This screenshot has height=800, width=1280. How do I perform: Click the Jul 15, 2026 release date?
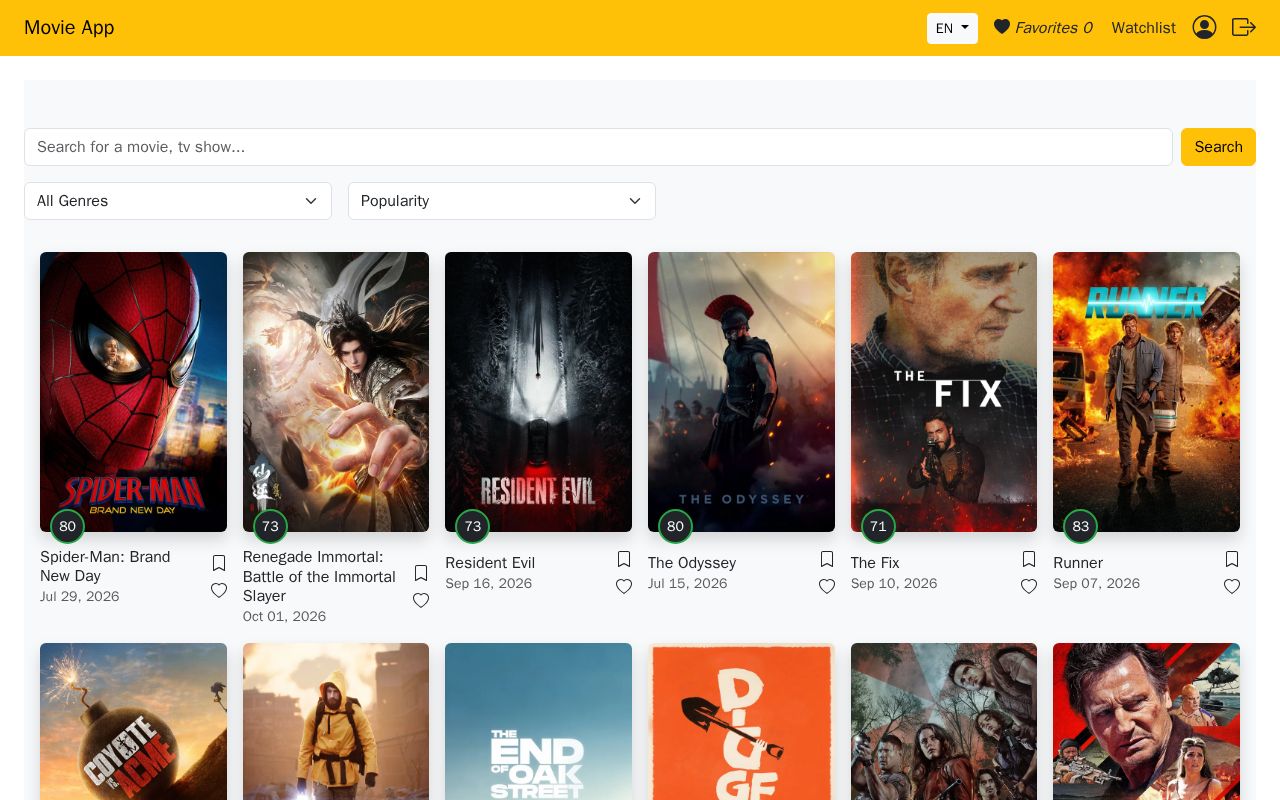tap(688, 584)
